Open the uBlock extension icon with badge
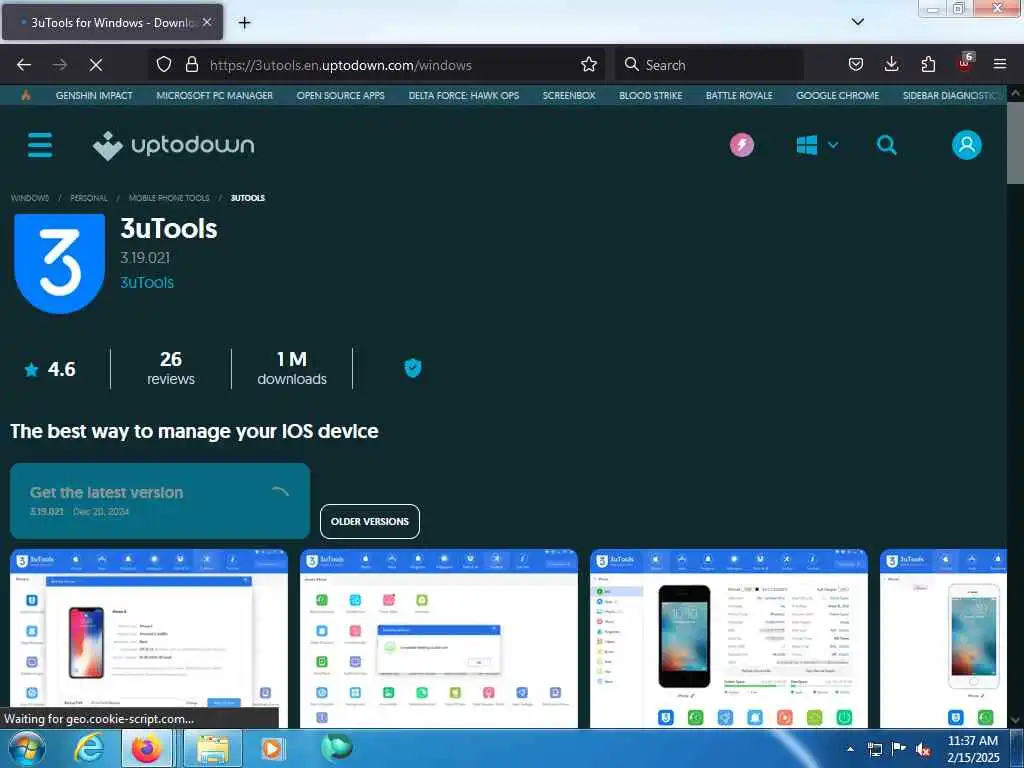Screen dimensions: 1024x768 pyautogui.click(x=965, y=63)
